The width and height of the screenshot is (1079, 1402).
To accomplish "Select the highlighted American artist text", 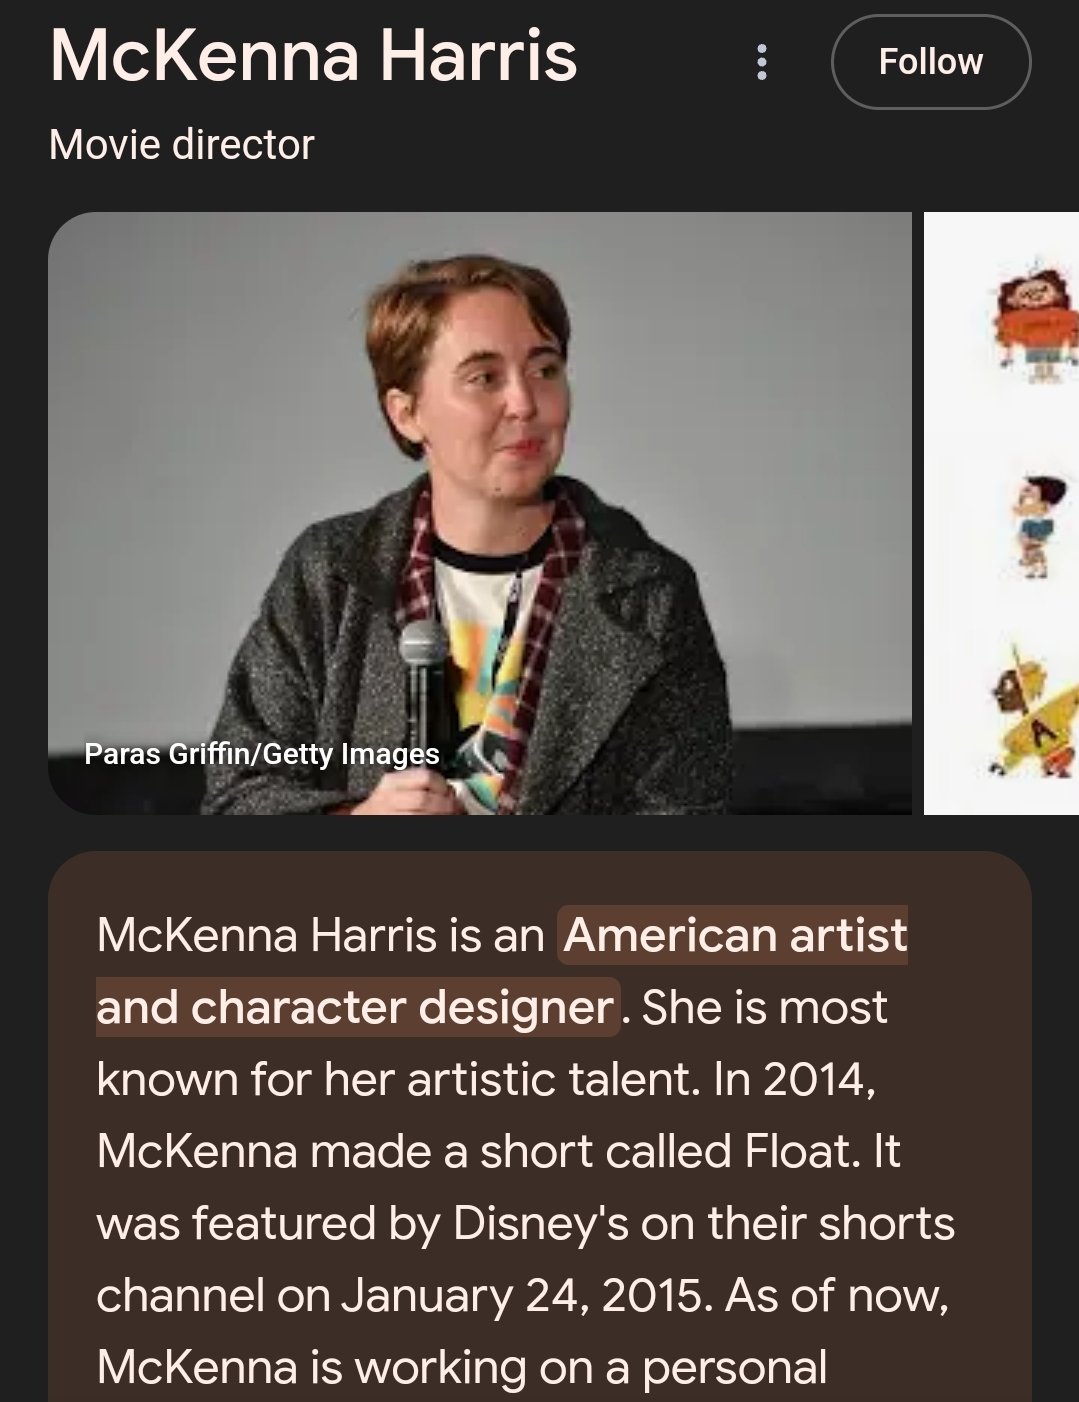I will [735, 935].
